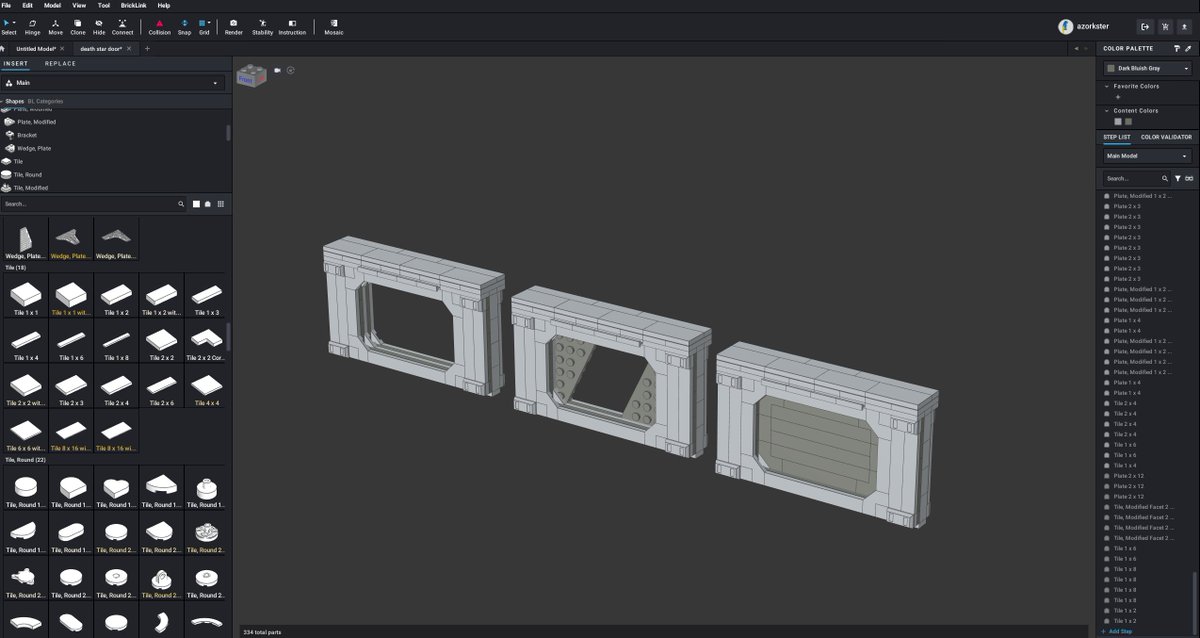Activate the Connect tool
1200x638 pixels.
(x=122, y=26)
